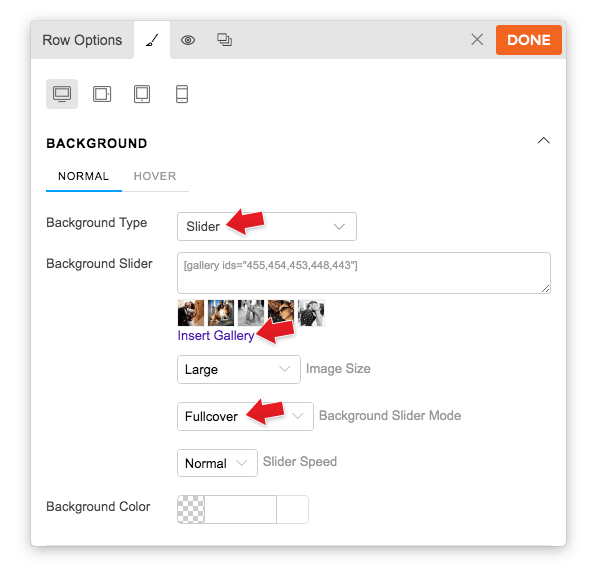Open the Styling brush tab
The width and height of the screenshot is (594, 568).
pyautogui.click(x=152, y=40)
